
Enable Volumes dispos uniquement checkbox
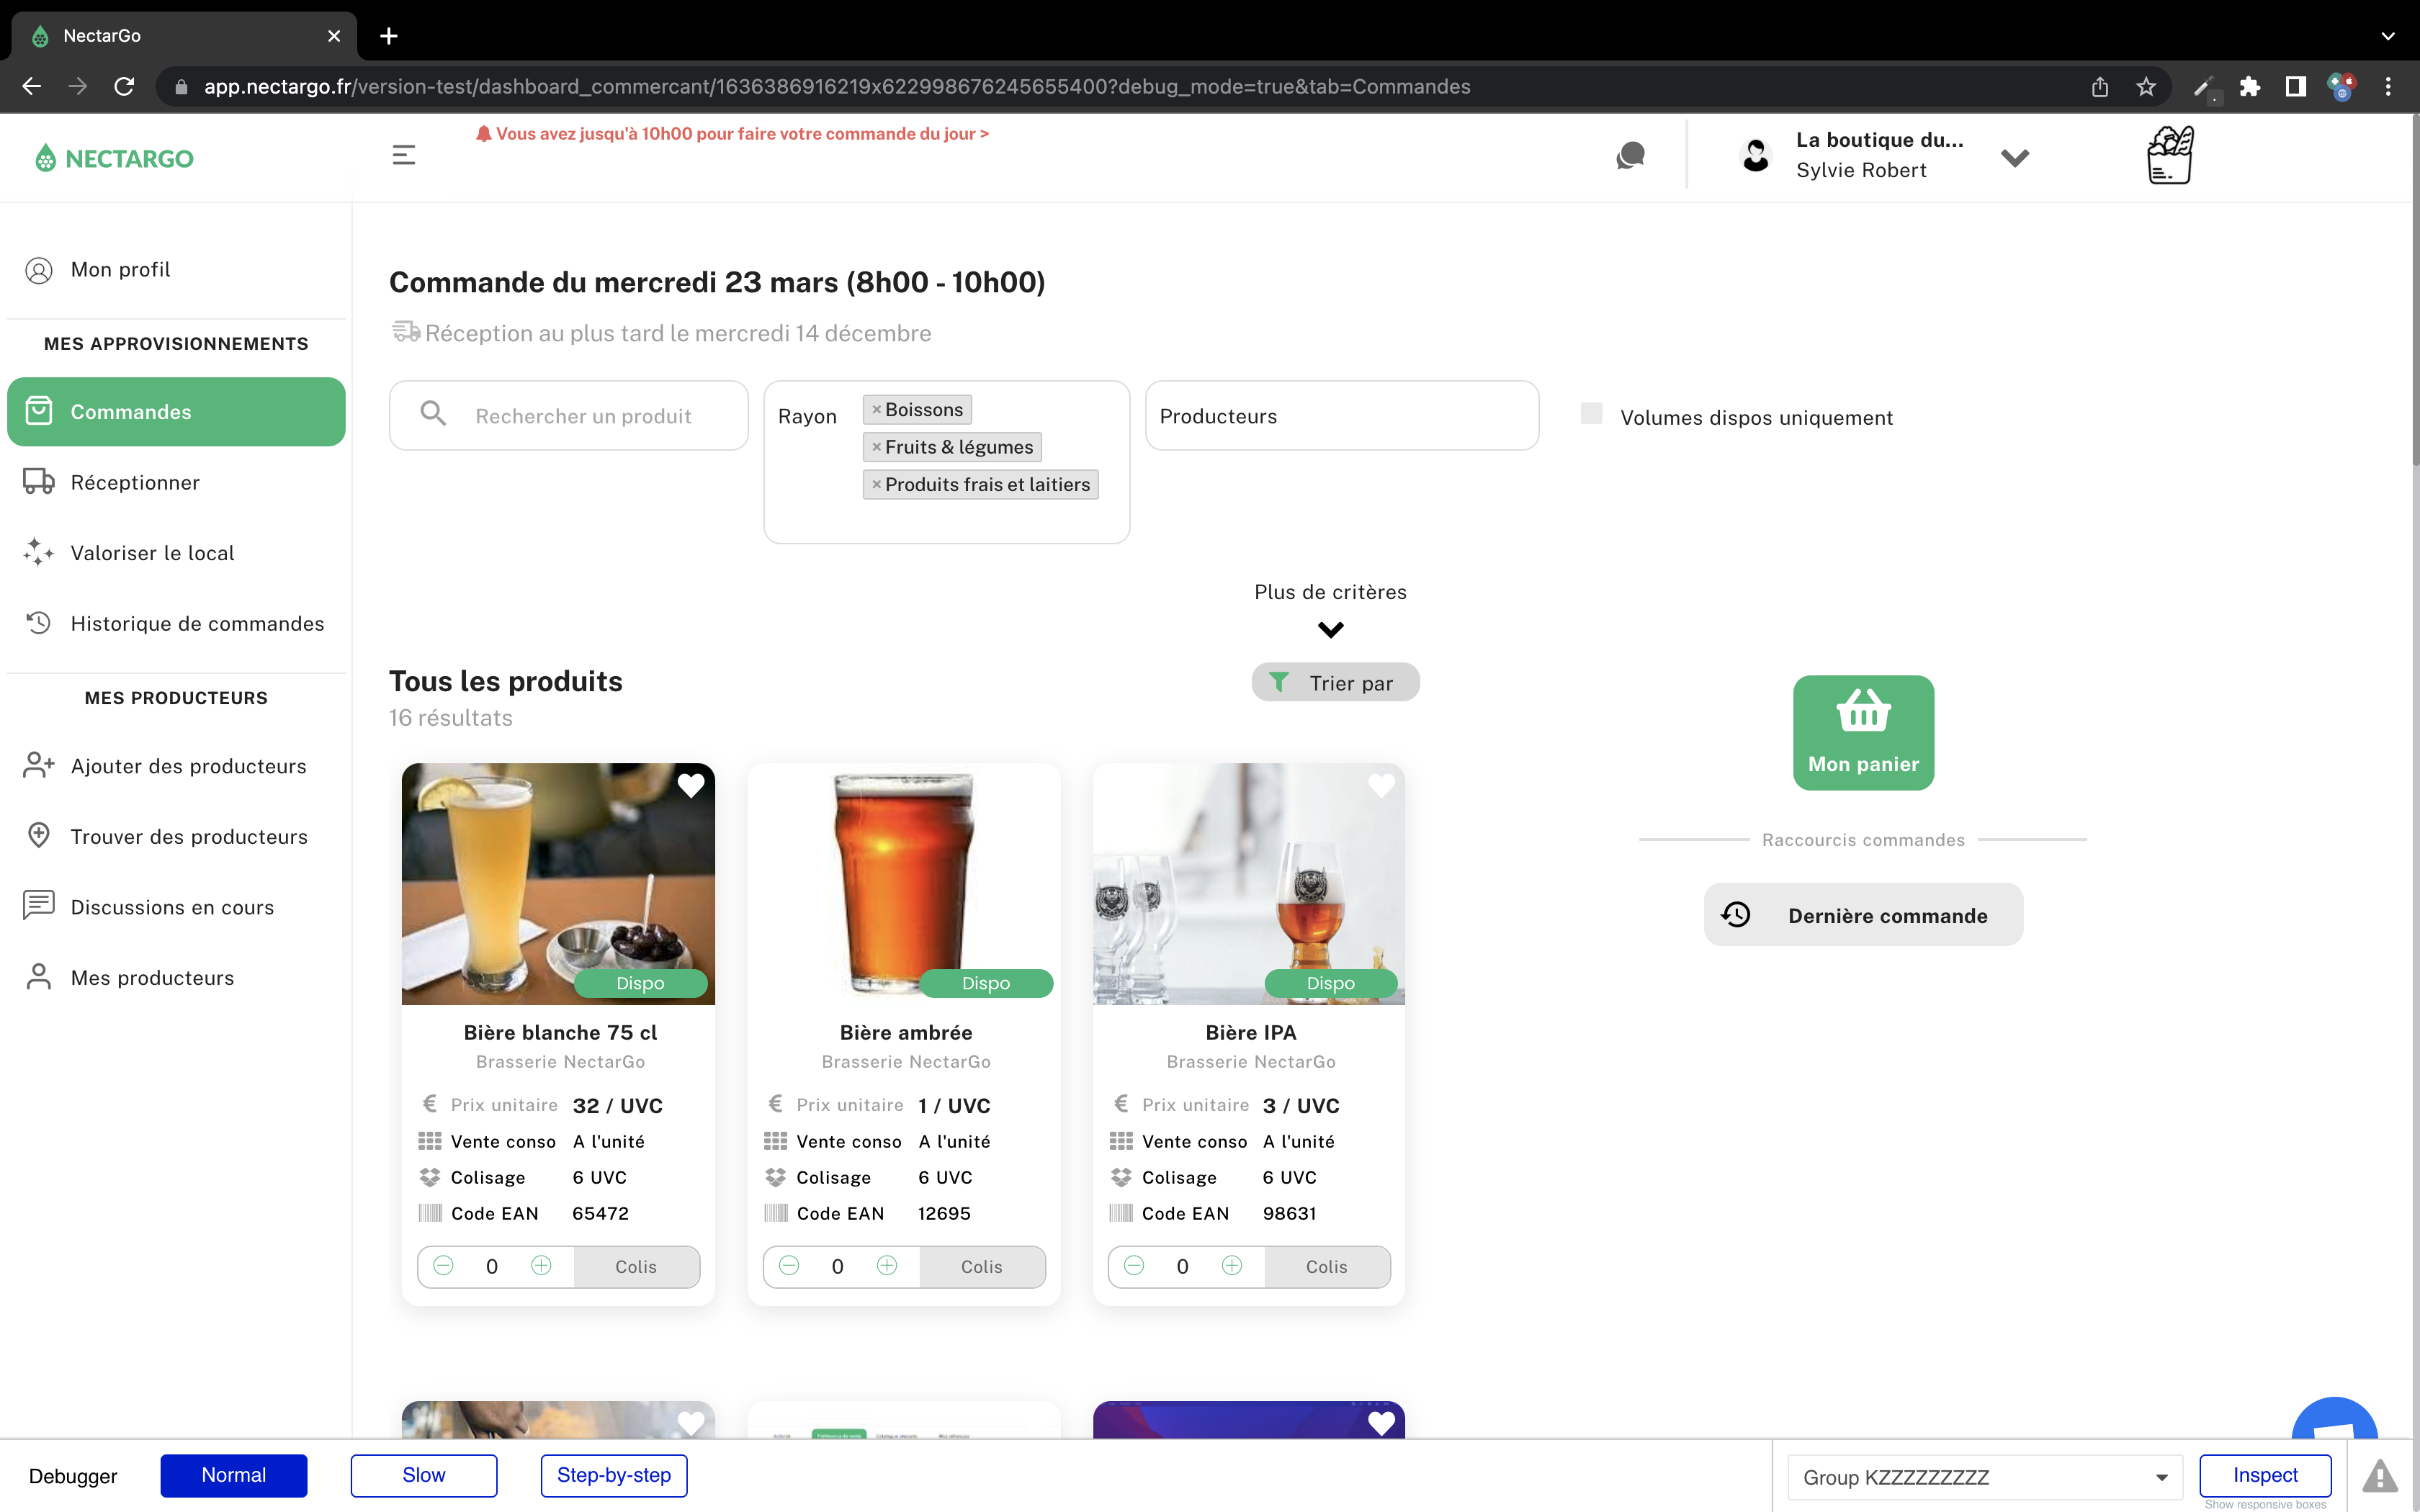coord(1591,413)
